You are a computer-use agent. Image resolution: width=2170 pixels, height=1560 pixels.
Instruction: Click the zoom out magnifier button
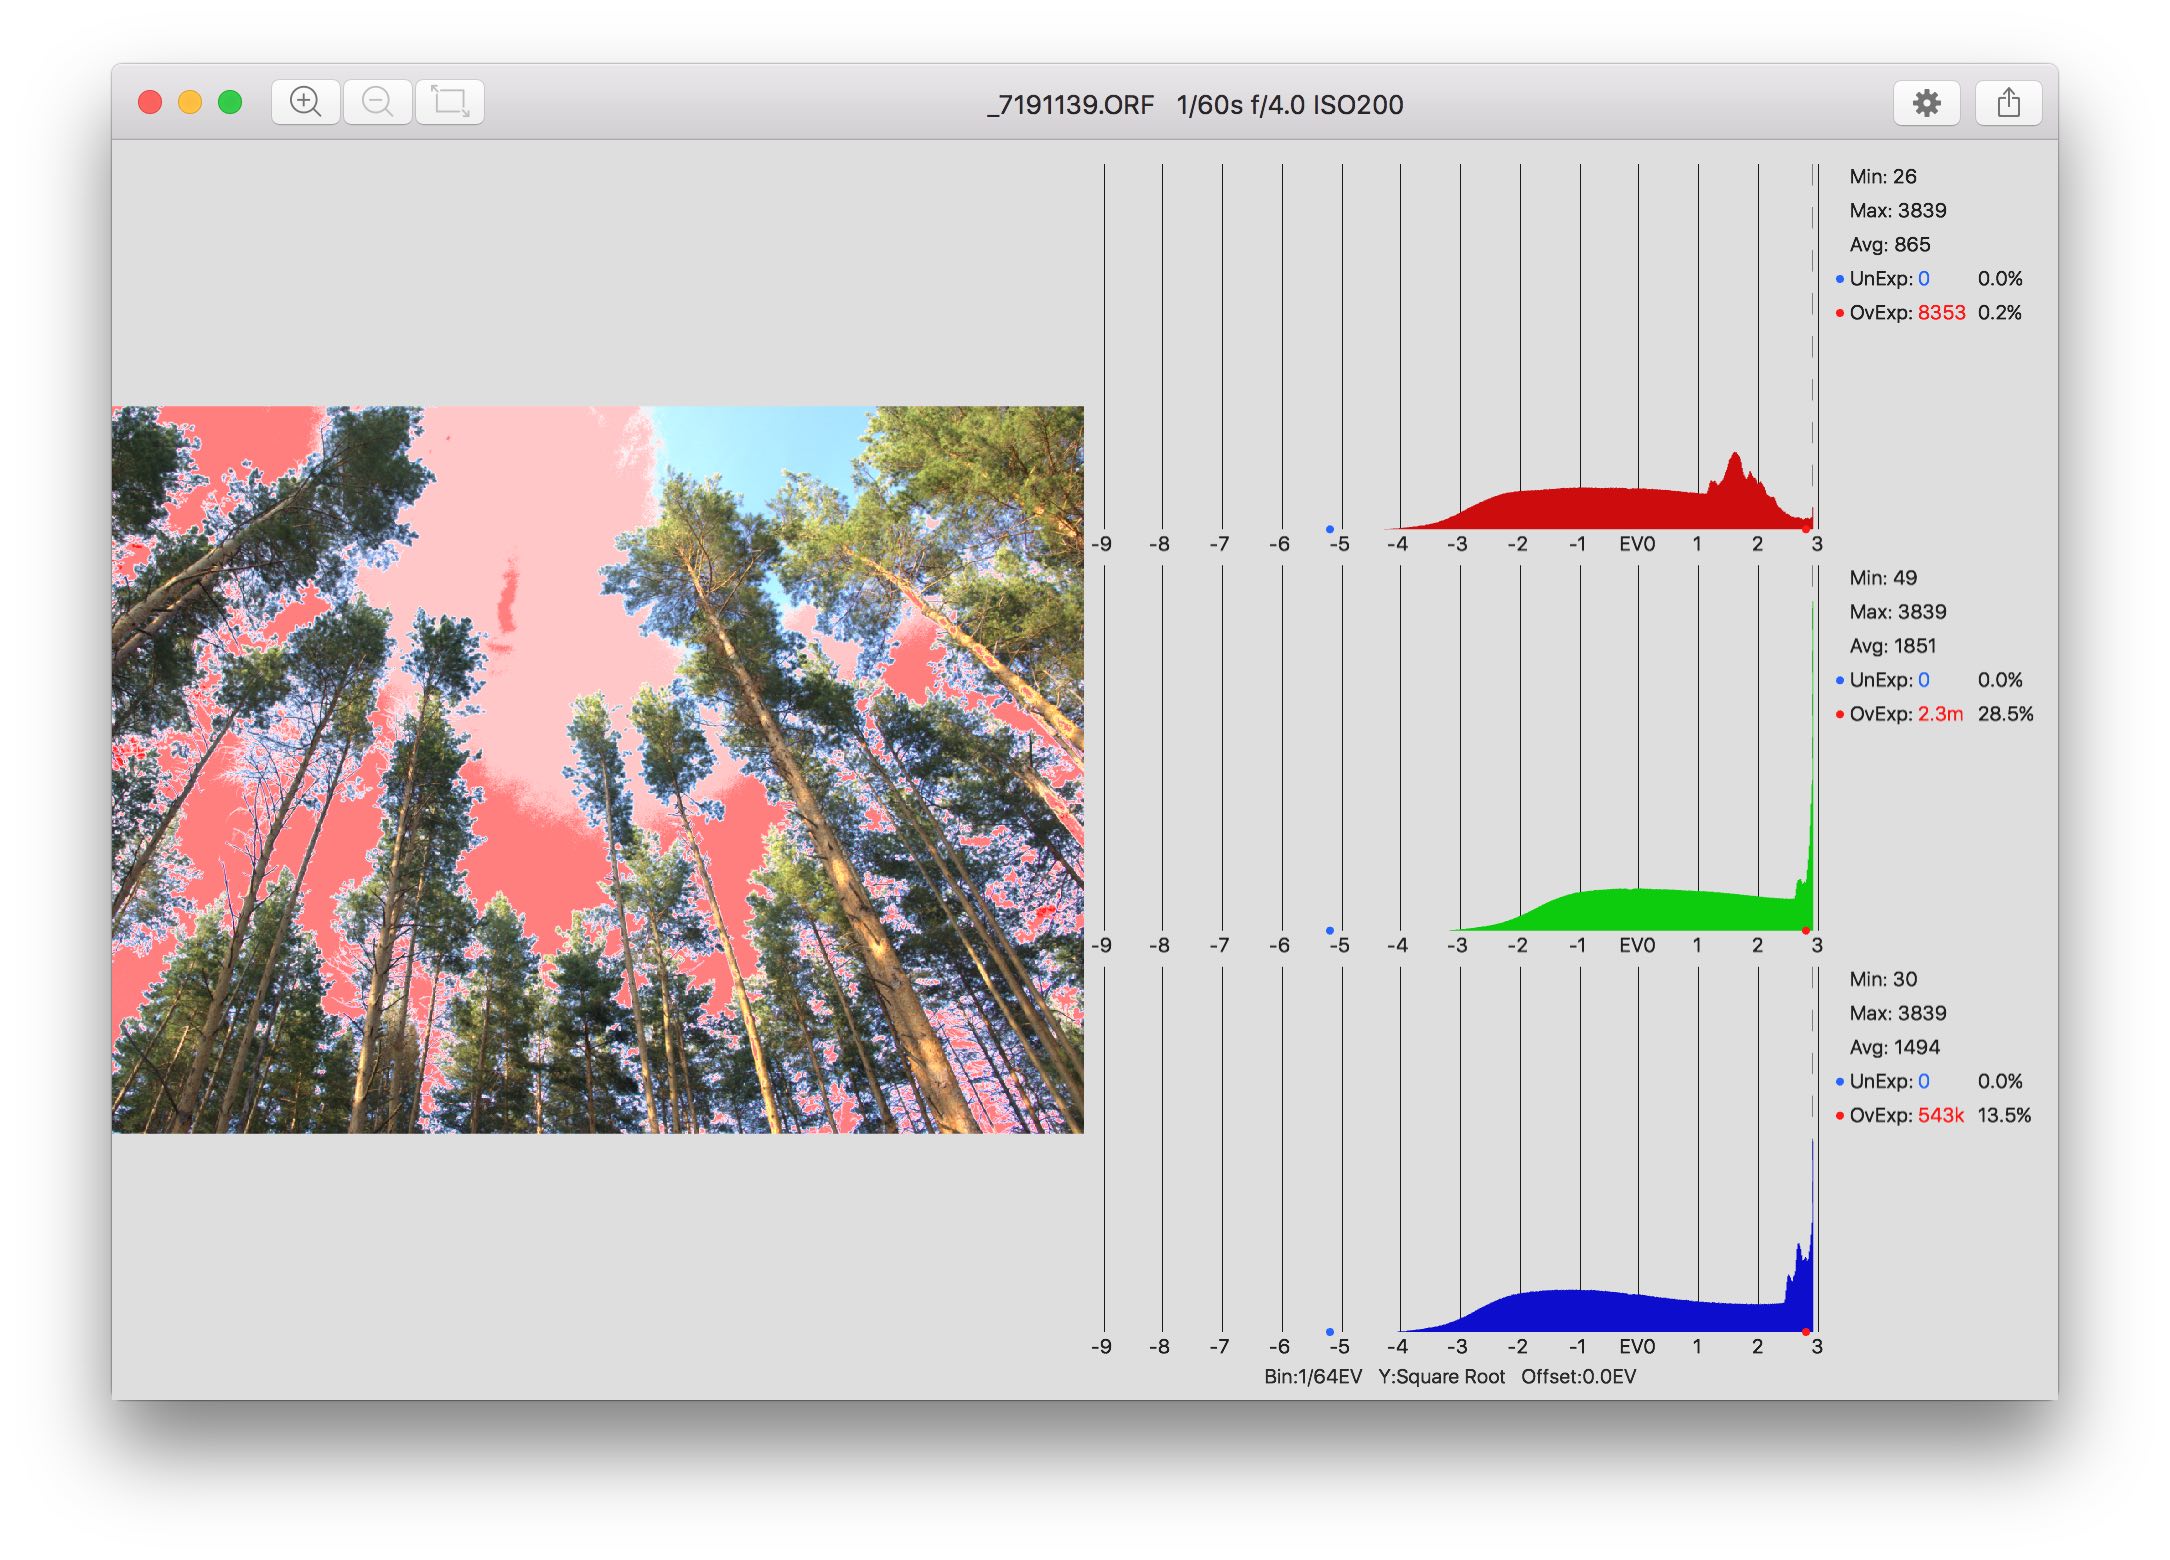(377, 102)
